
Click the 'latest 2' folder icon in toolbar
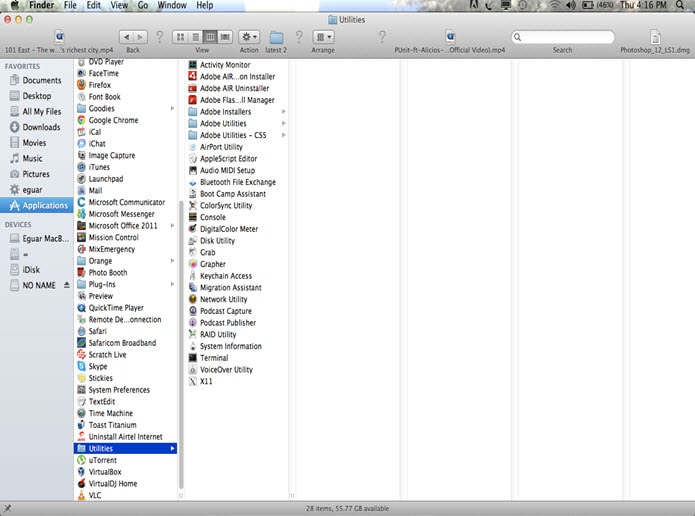click(276, 37)
